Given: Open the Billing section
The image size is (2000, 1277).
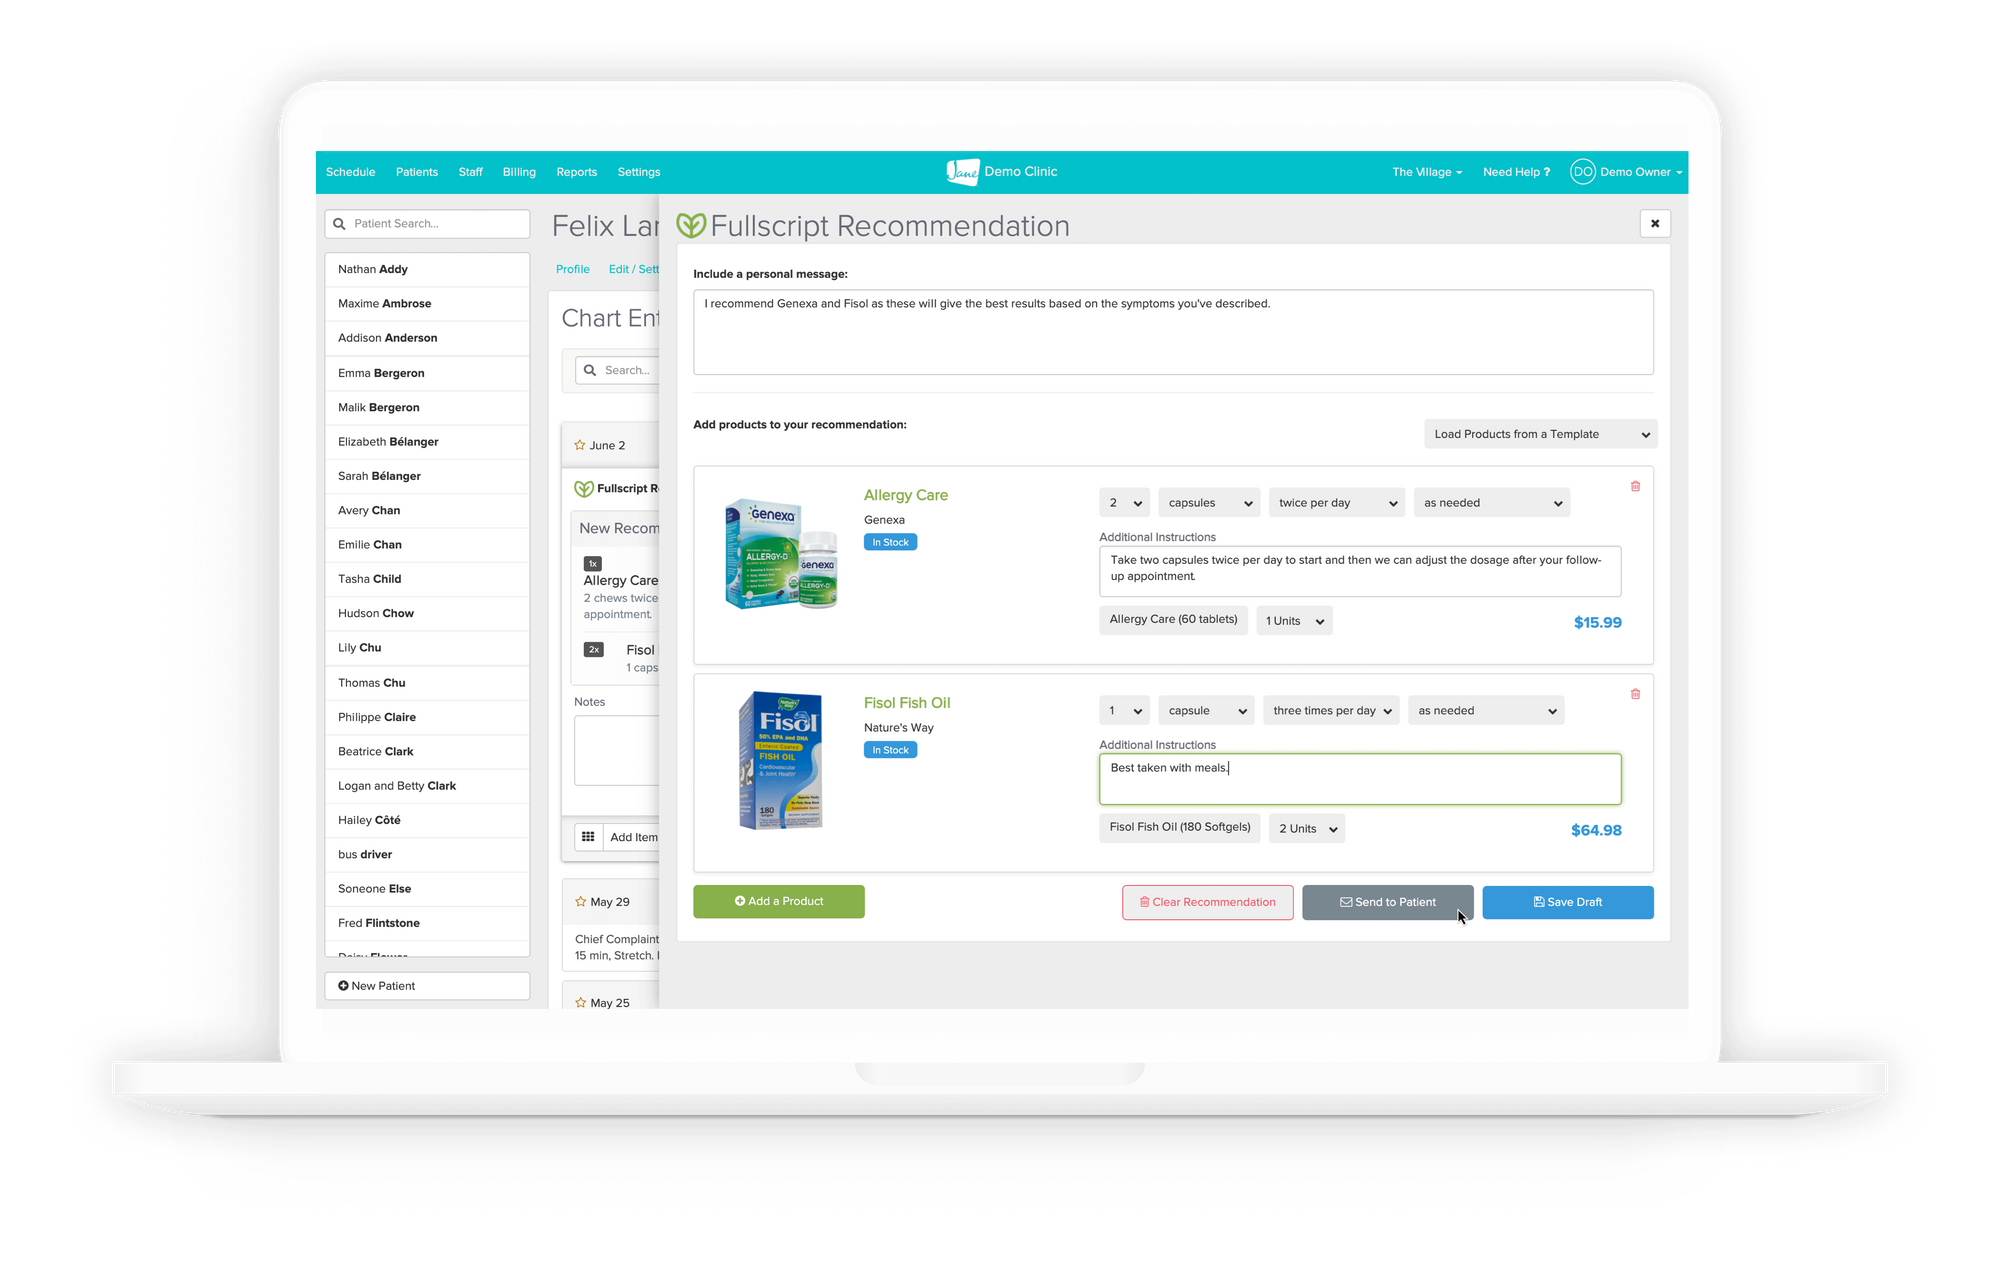Looking at the screenshot, I should (519, 172).
